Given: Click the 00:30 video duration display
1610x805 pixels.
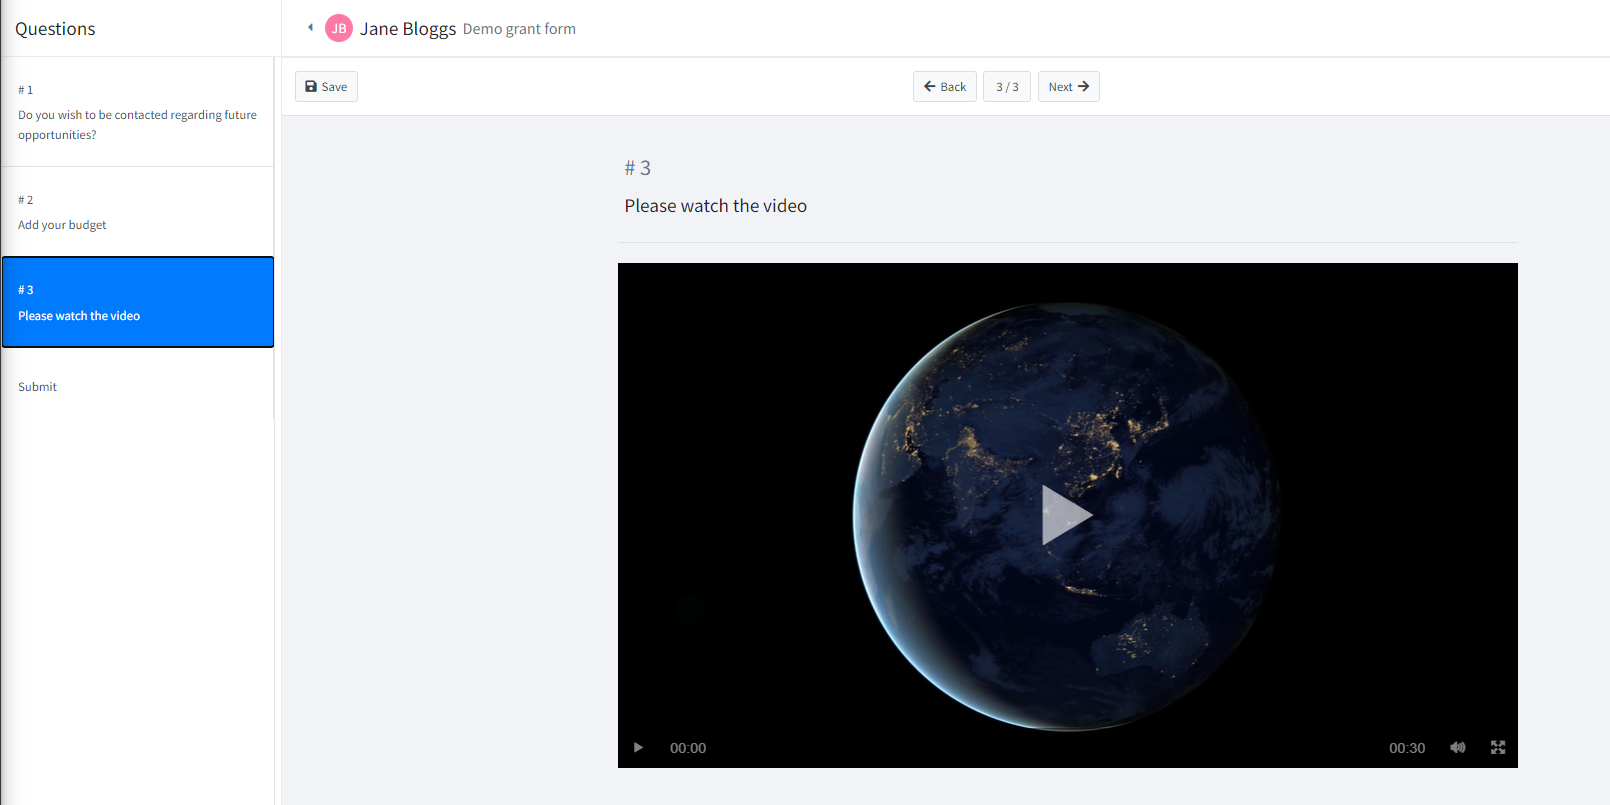Looking at the screenshot, I should coord(1407,748).
